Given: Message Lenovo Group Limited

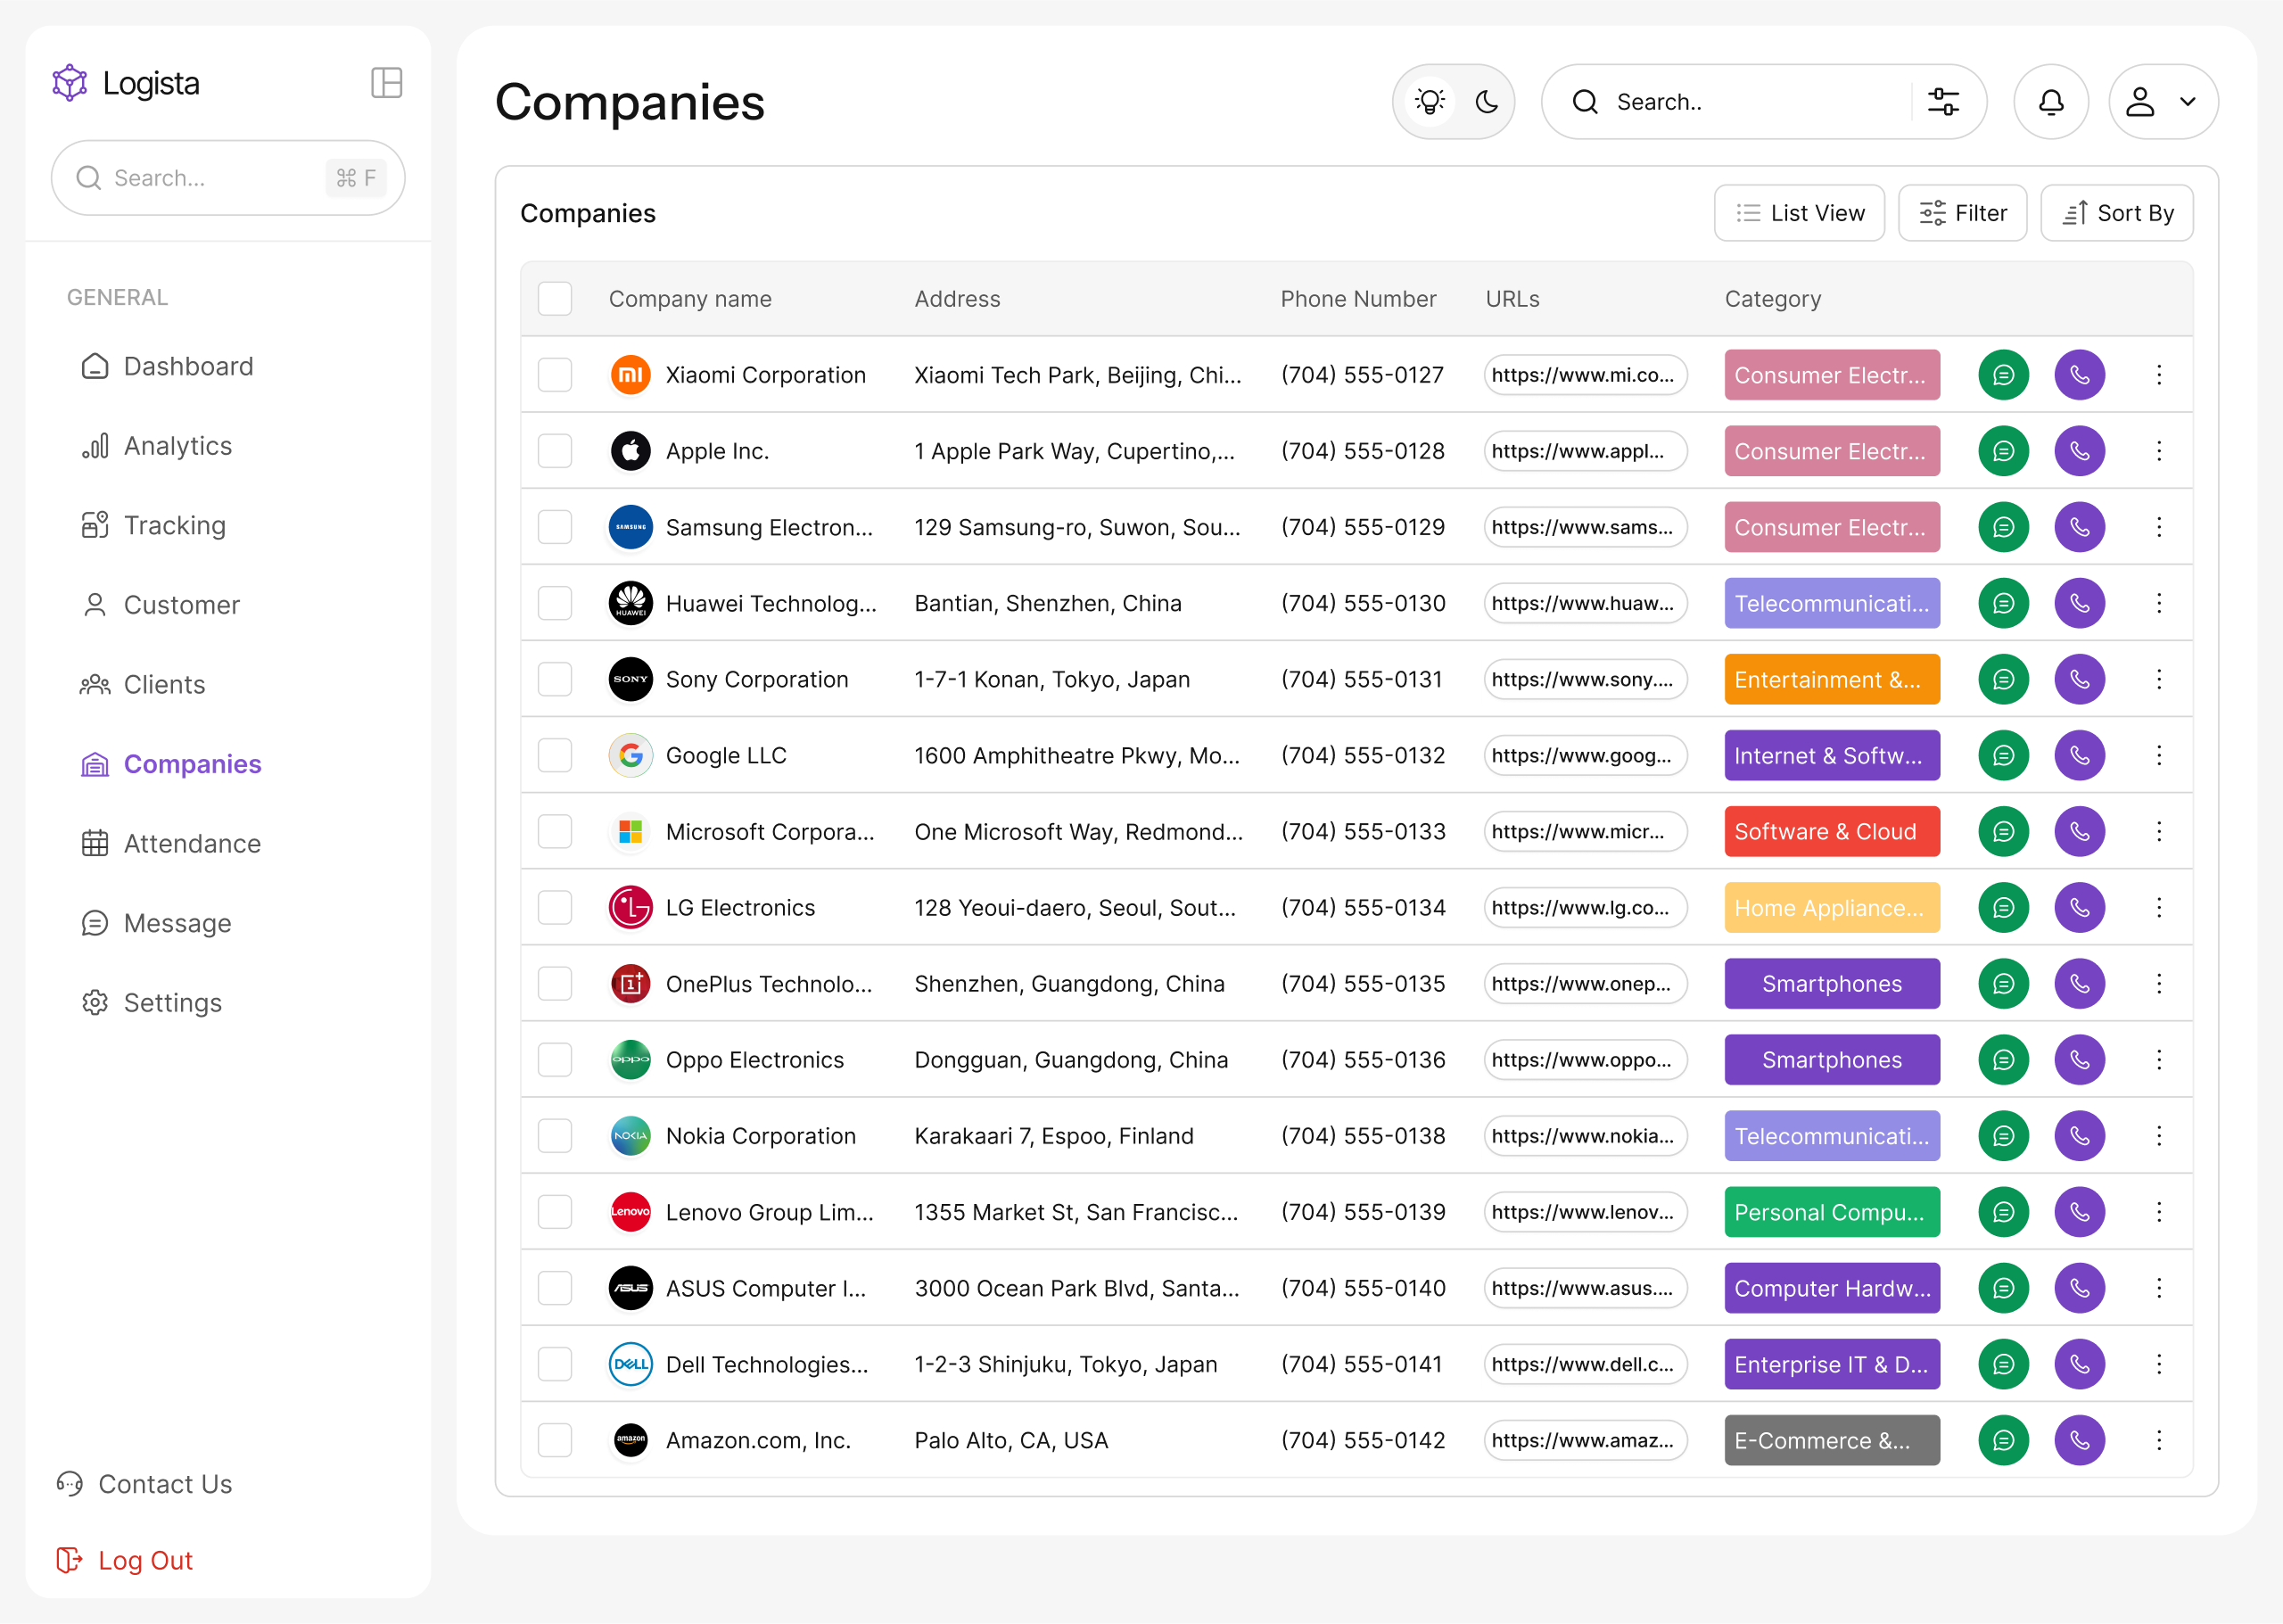Looking at the screenshot, I should (2003, 1212).
